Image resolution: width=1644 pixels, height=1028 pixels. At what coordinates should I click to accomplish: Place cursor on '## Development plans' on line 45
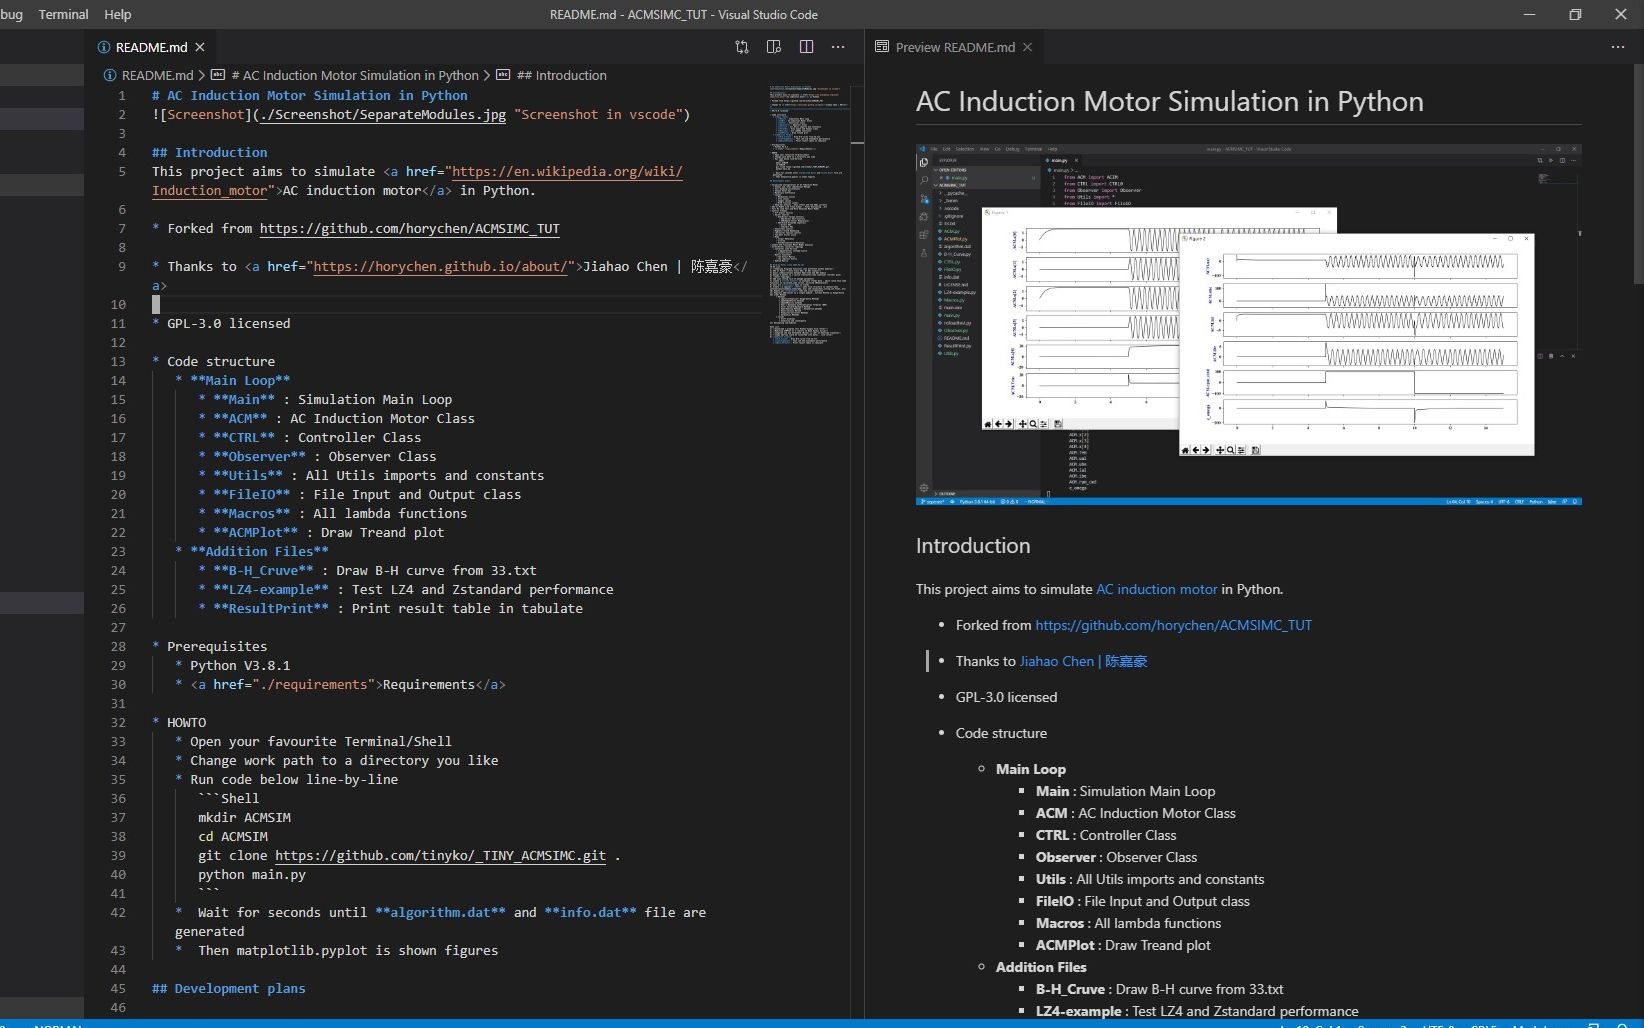click(228, 988)
